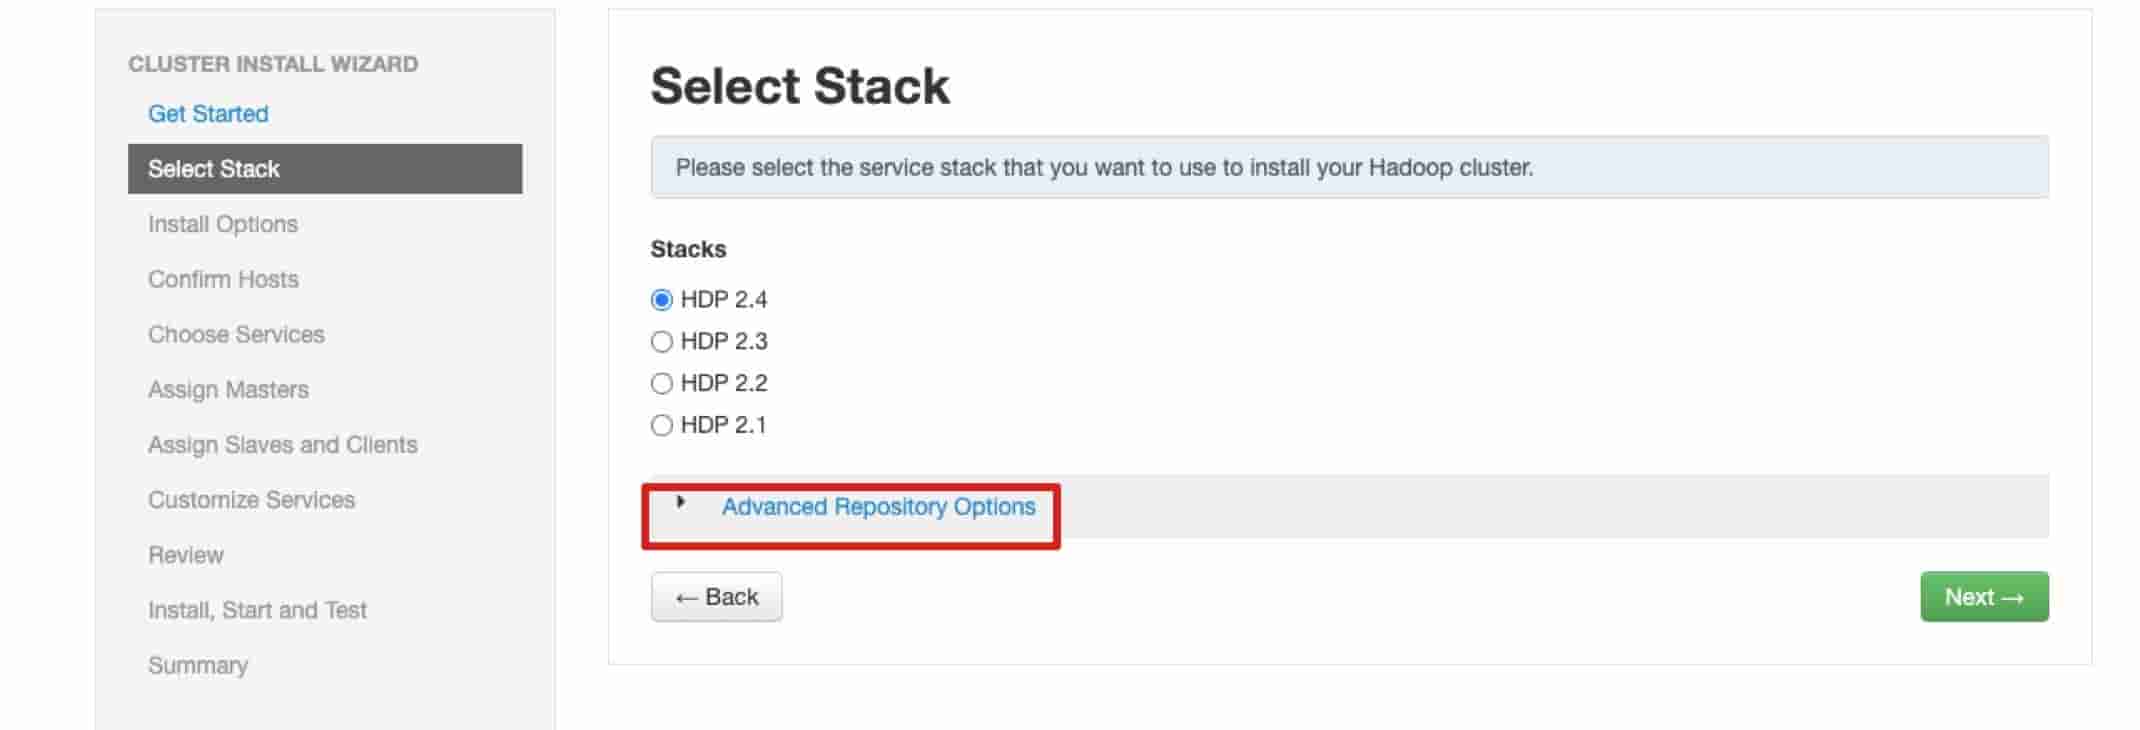
Task: Go to the Summary step
Action: point(198,665)
